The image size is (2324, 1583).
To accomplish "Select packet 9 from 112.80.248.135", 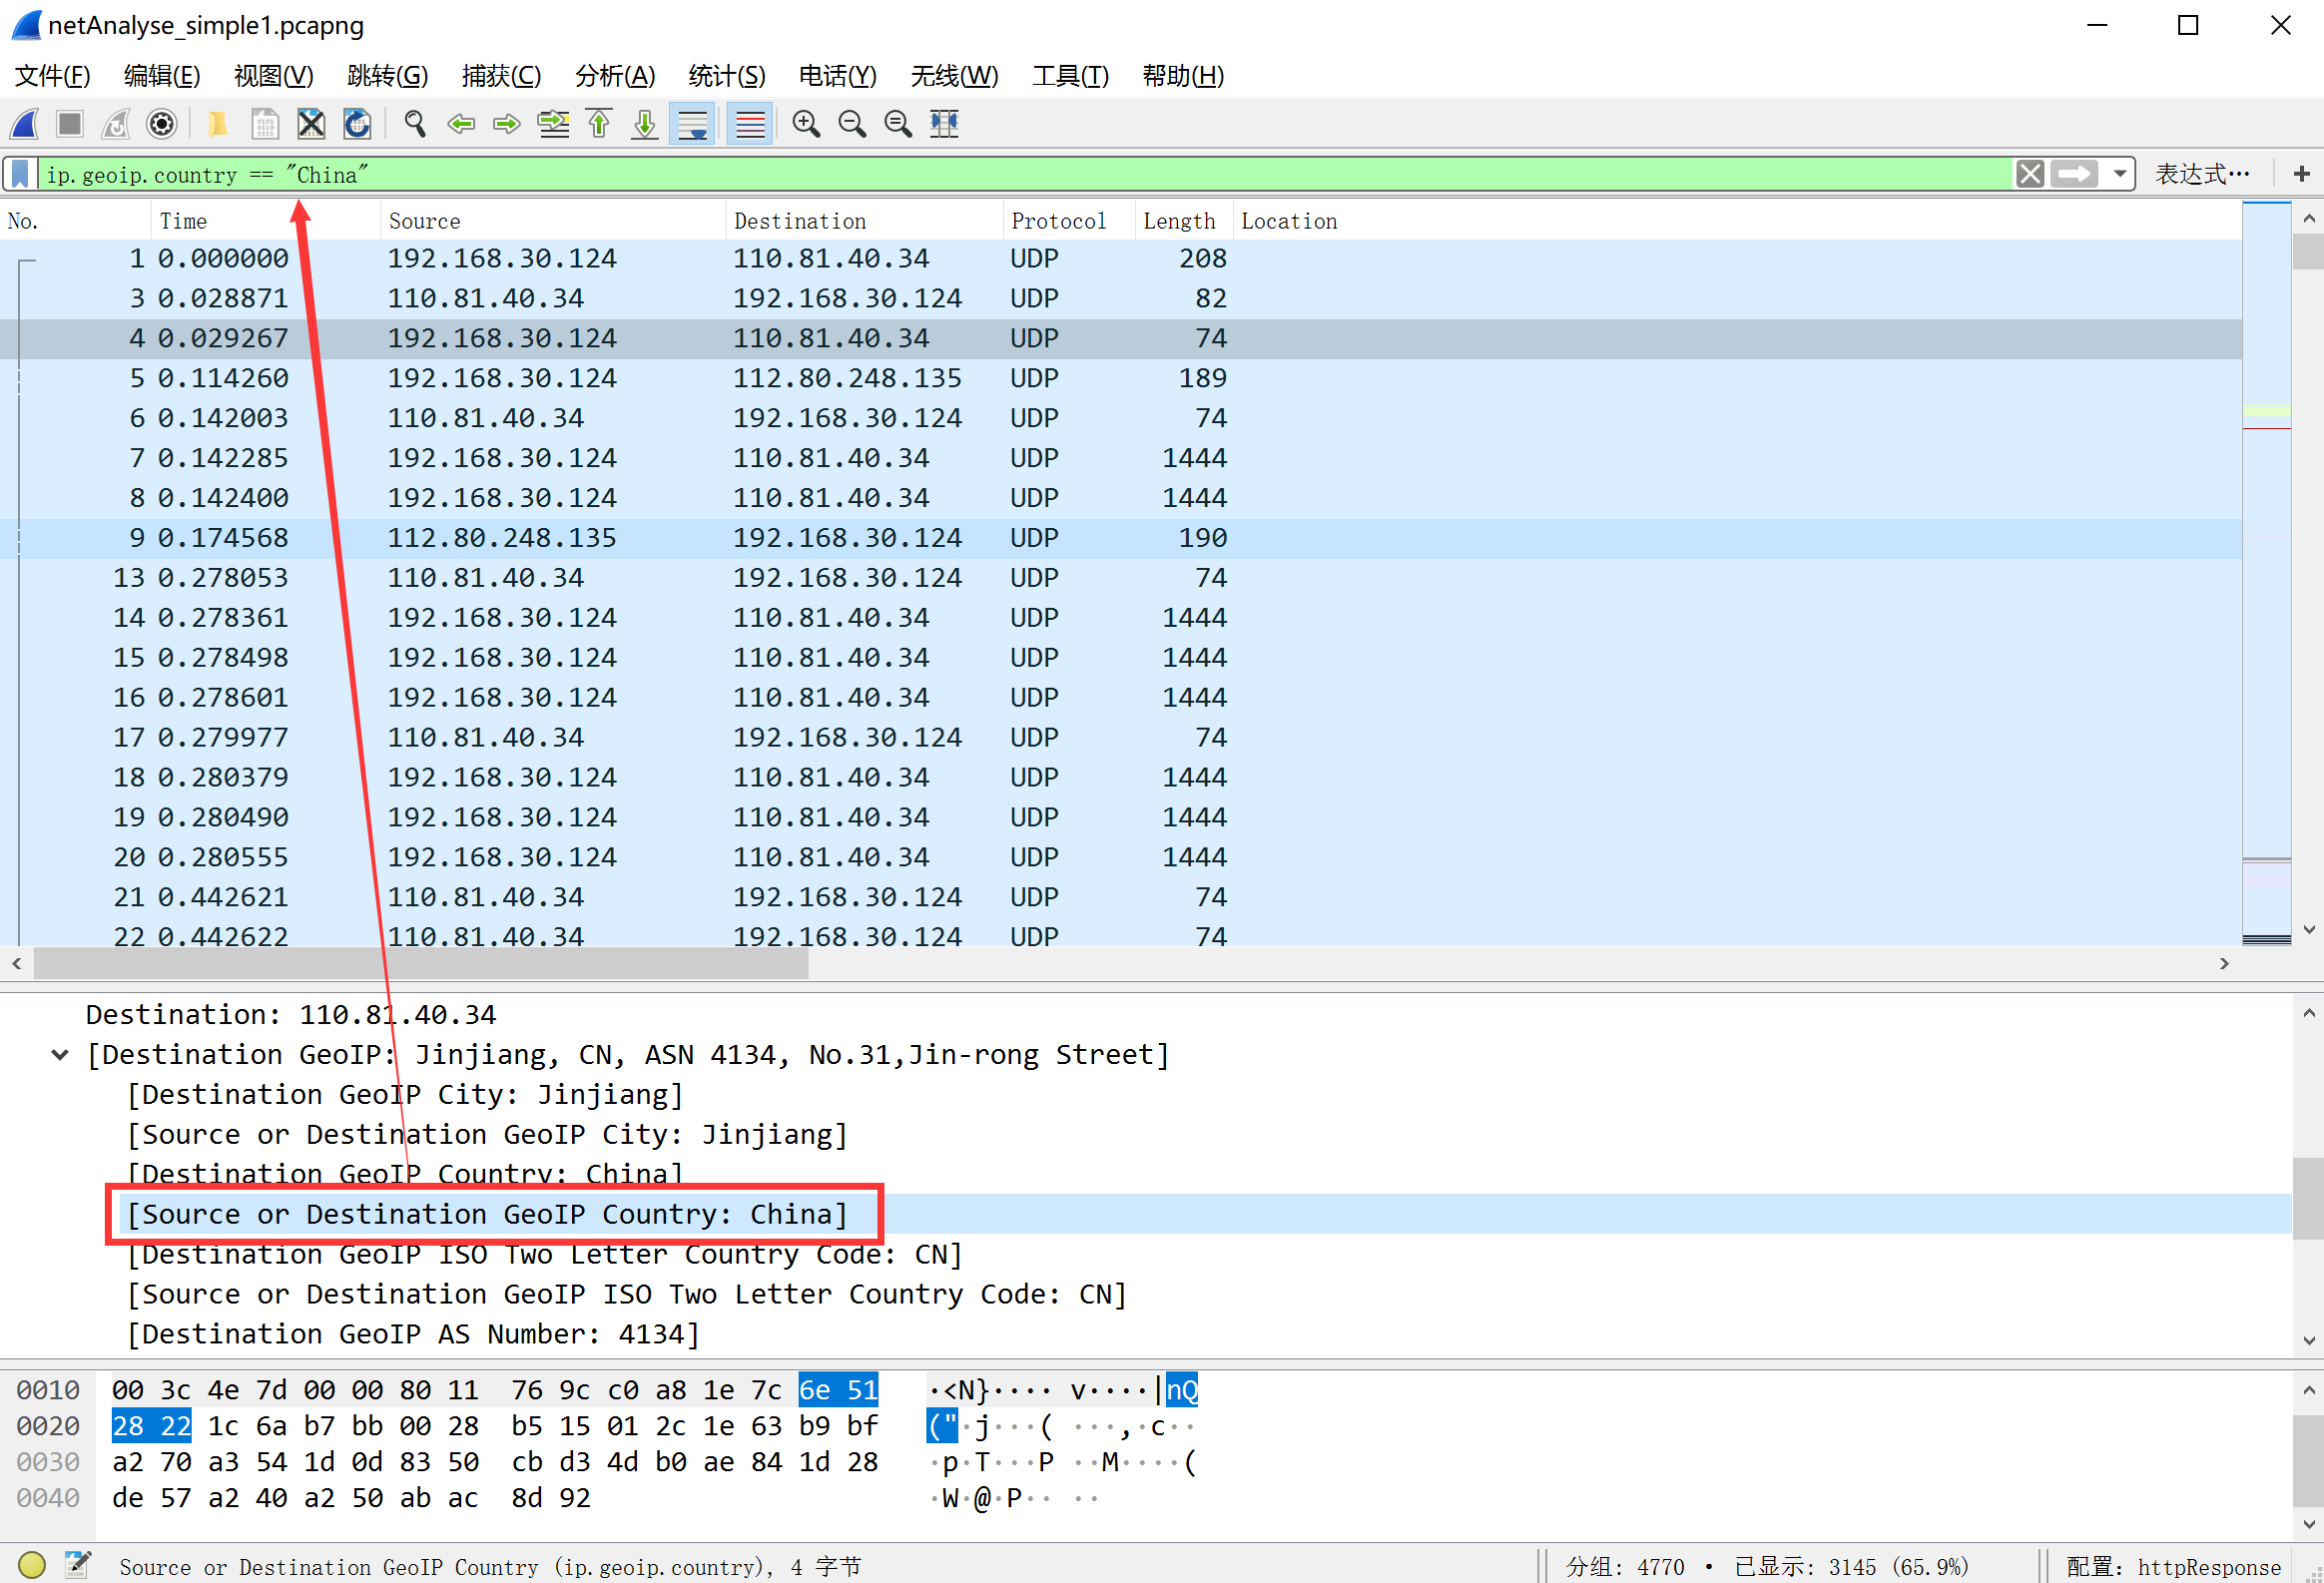I will tap(1120, 538).
